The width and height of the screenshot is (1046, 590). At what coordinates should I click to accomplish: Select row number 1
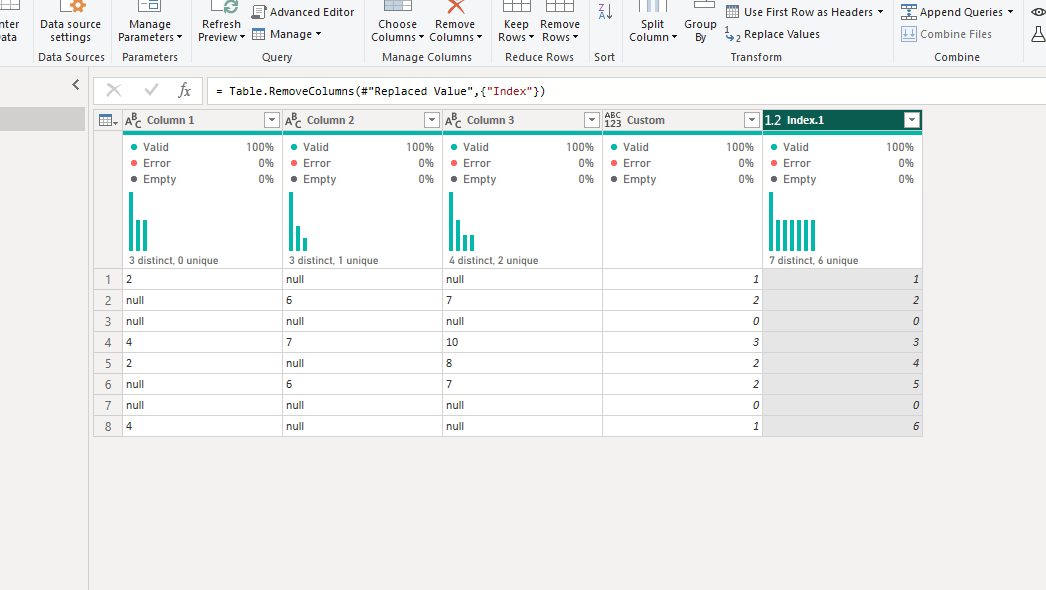[x=108, y=280]
